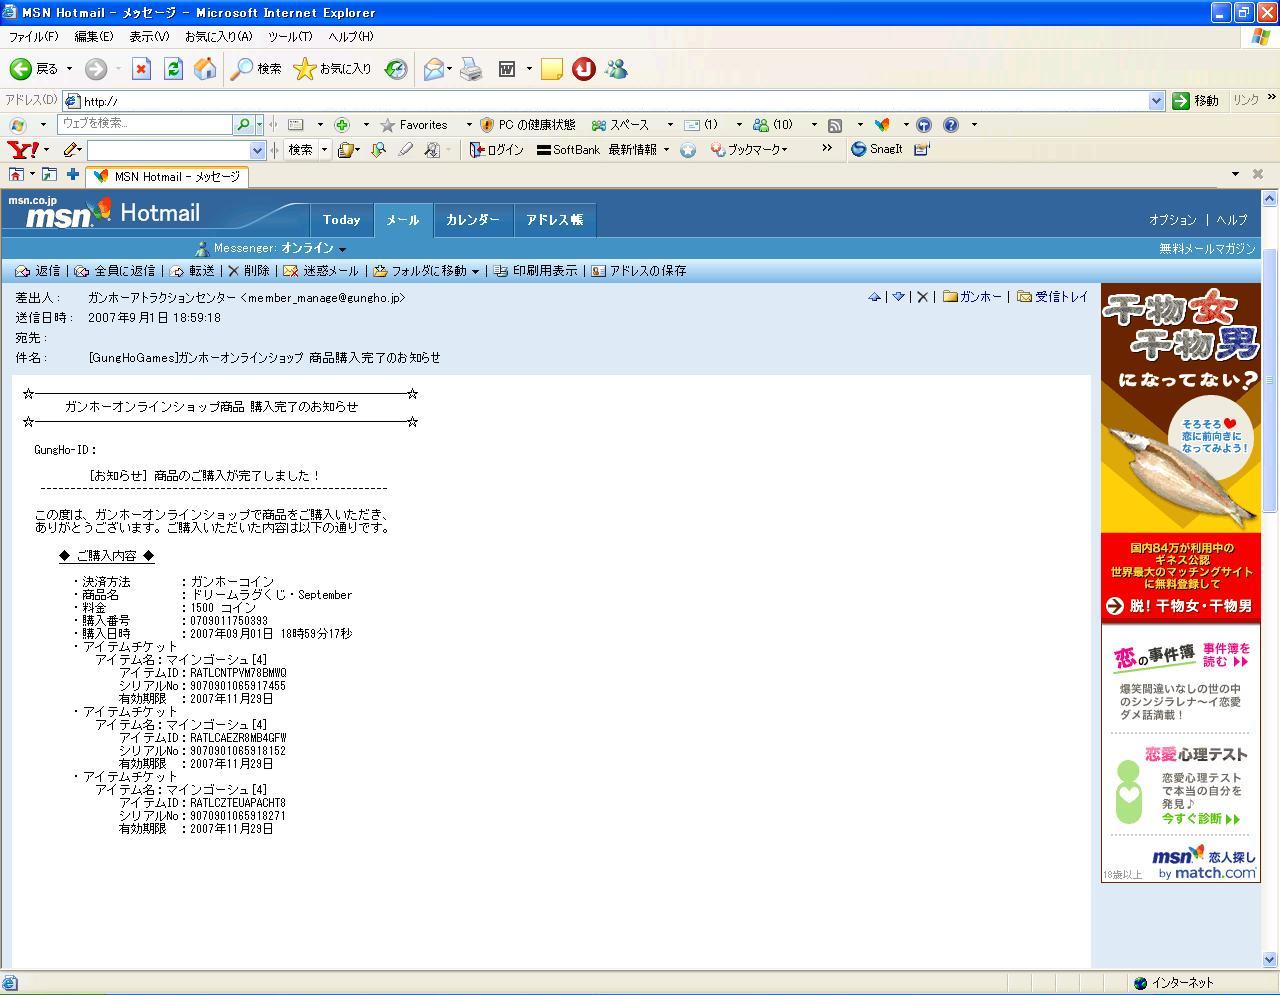1280x995 pixels.
Task: Click the RSS feed icon
Action: click(834, 125)
